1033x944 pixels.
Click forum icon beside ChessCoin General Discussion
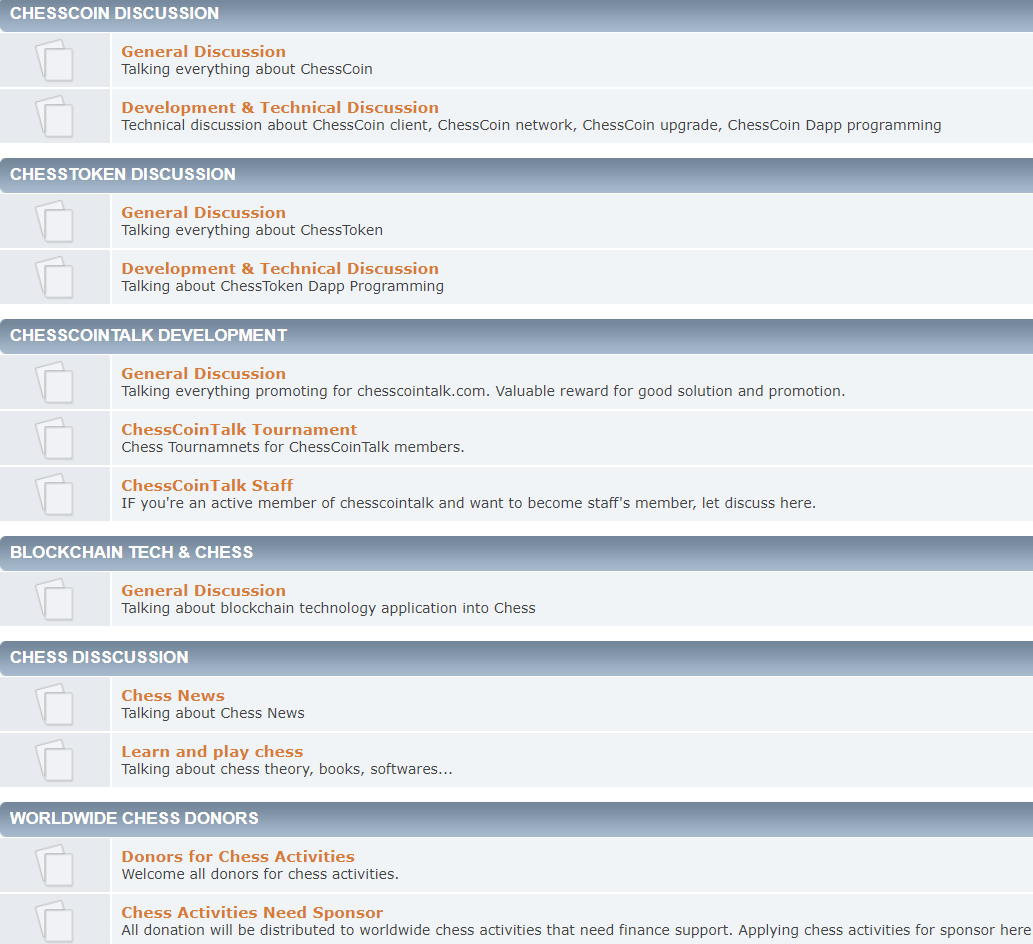click(x=54, y=60)
